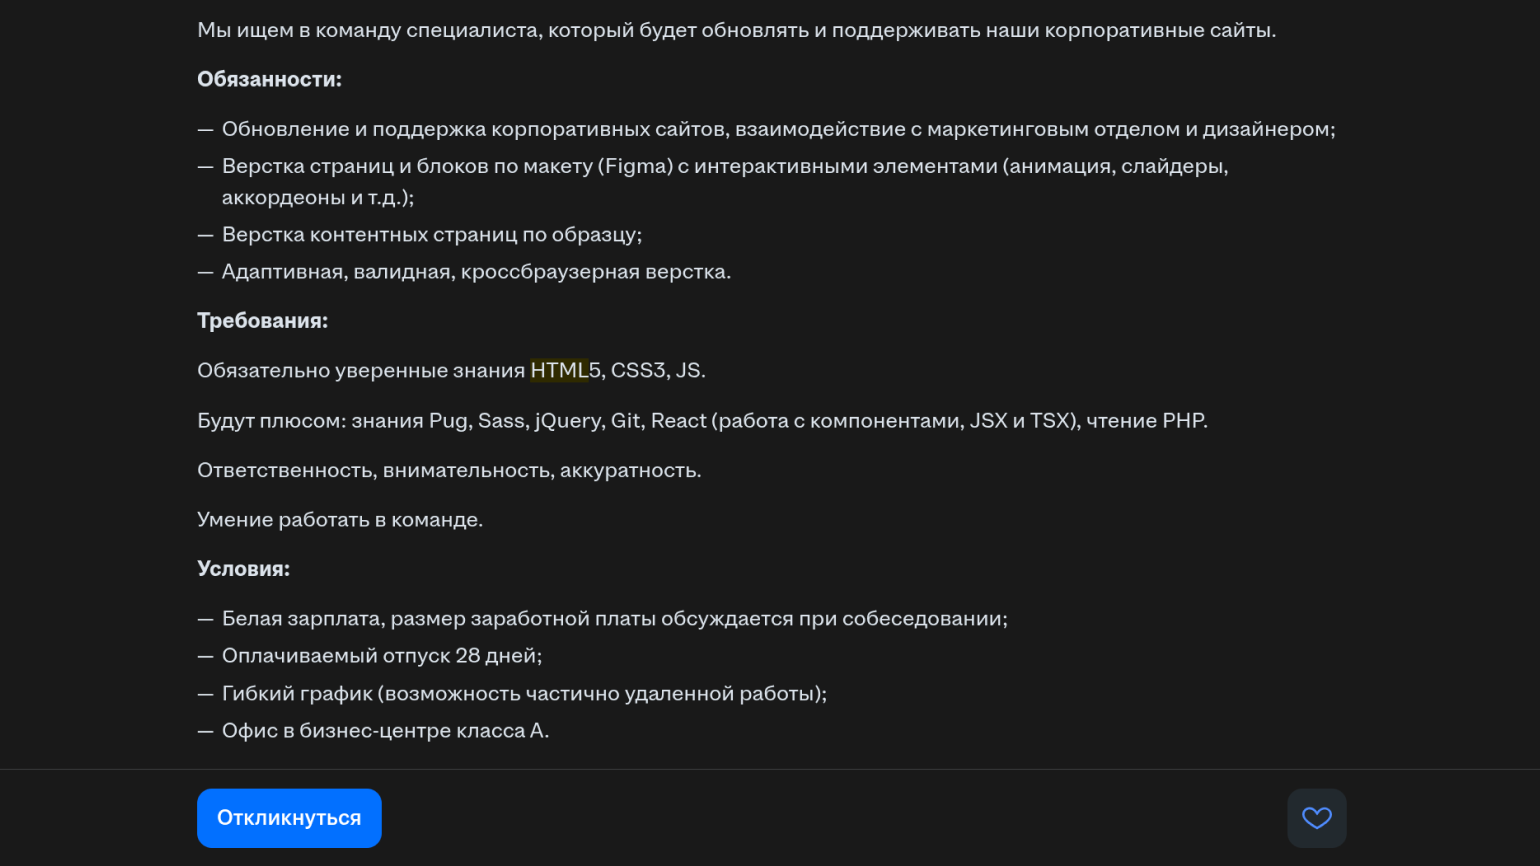This screenshot has width=1540, height=866.
Task: Click the Figma layout duty line
Action: click(x=724, y=166)
